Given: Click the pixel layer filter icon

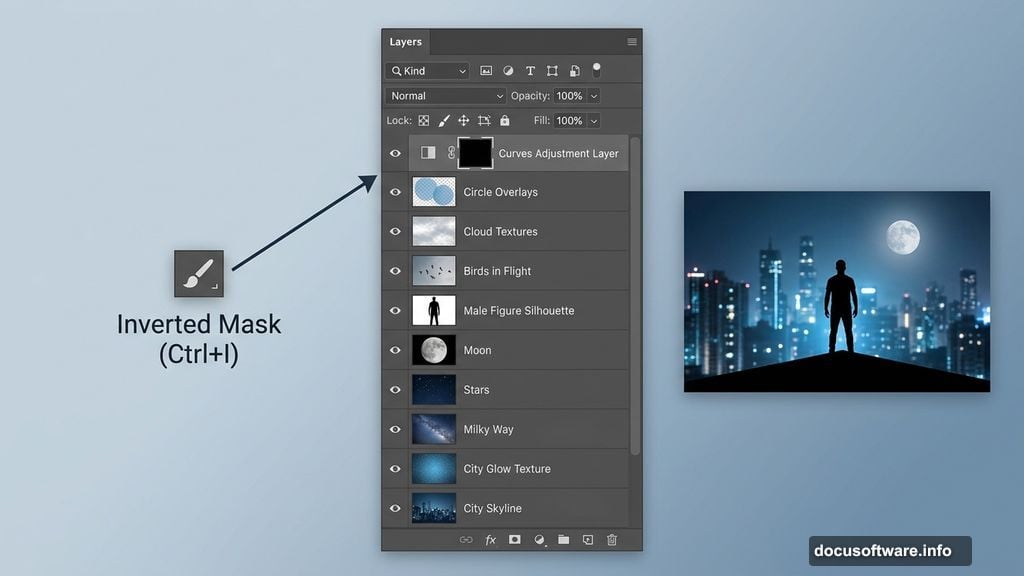Looking at the screenshot, I should (x=487, y=71).
